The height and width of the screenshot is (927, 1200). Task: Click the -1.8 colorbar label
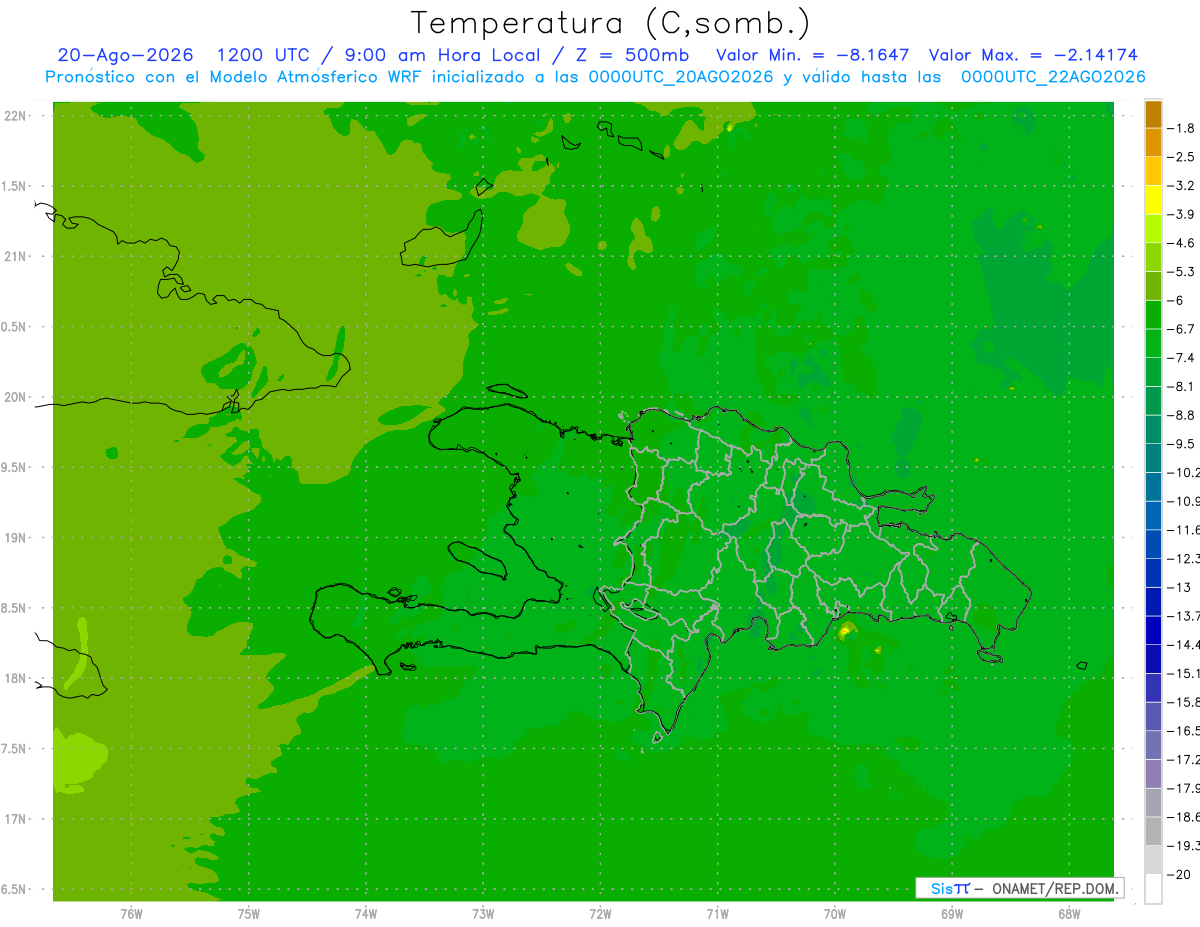point(1183,128)
